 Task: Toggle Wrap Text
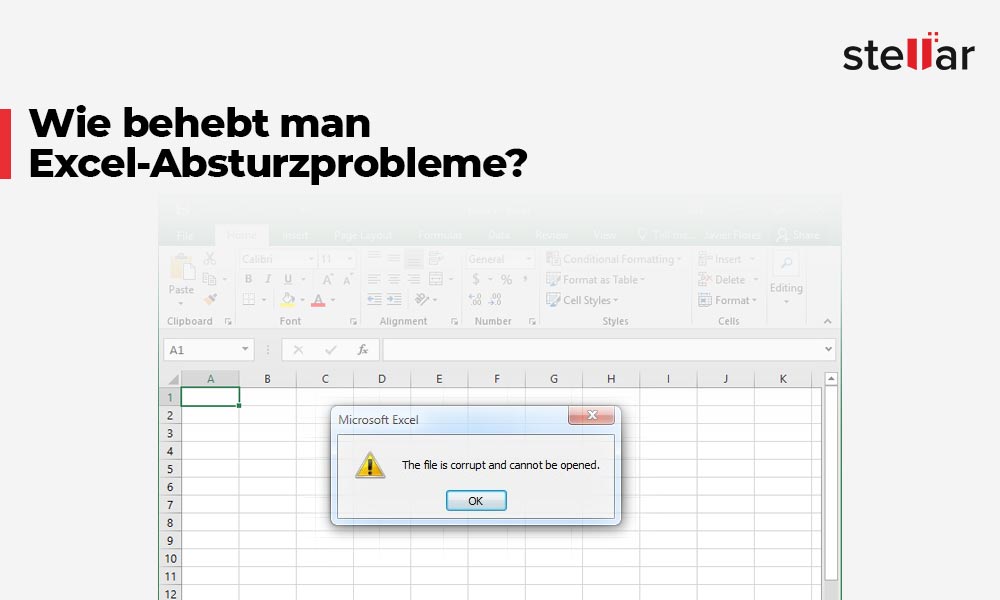(436, 258)
